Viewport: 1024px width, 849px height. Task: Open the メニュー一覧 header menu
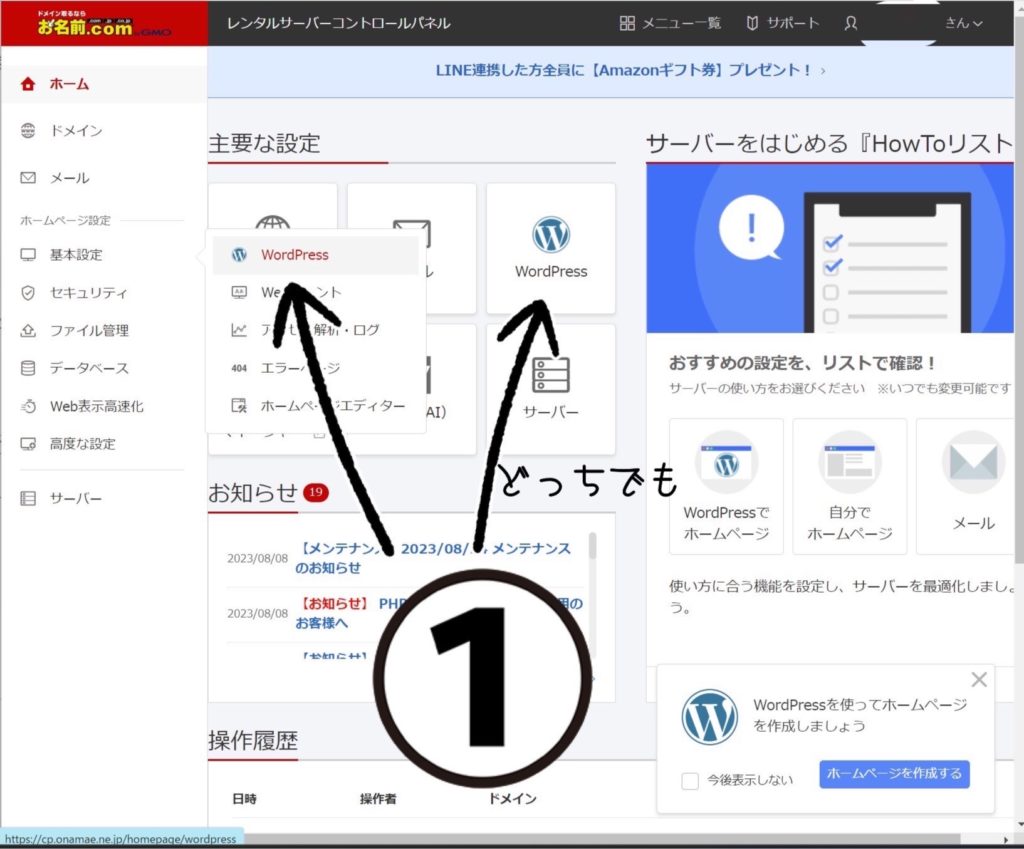pos(670,23)
